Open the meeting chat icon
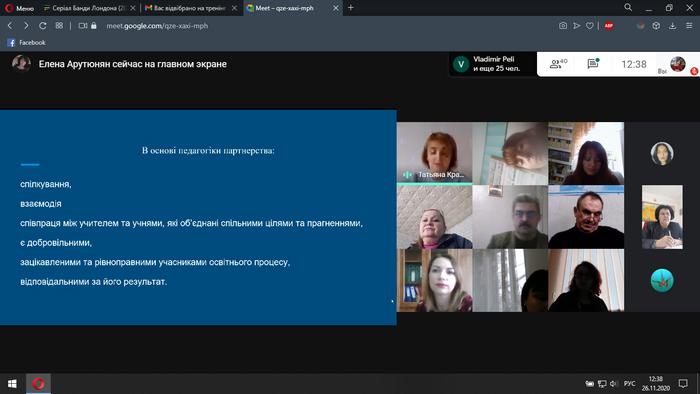This screenshot has height=394, width=700. [x=593, y=64]
